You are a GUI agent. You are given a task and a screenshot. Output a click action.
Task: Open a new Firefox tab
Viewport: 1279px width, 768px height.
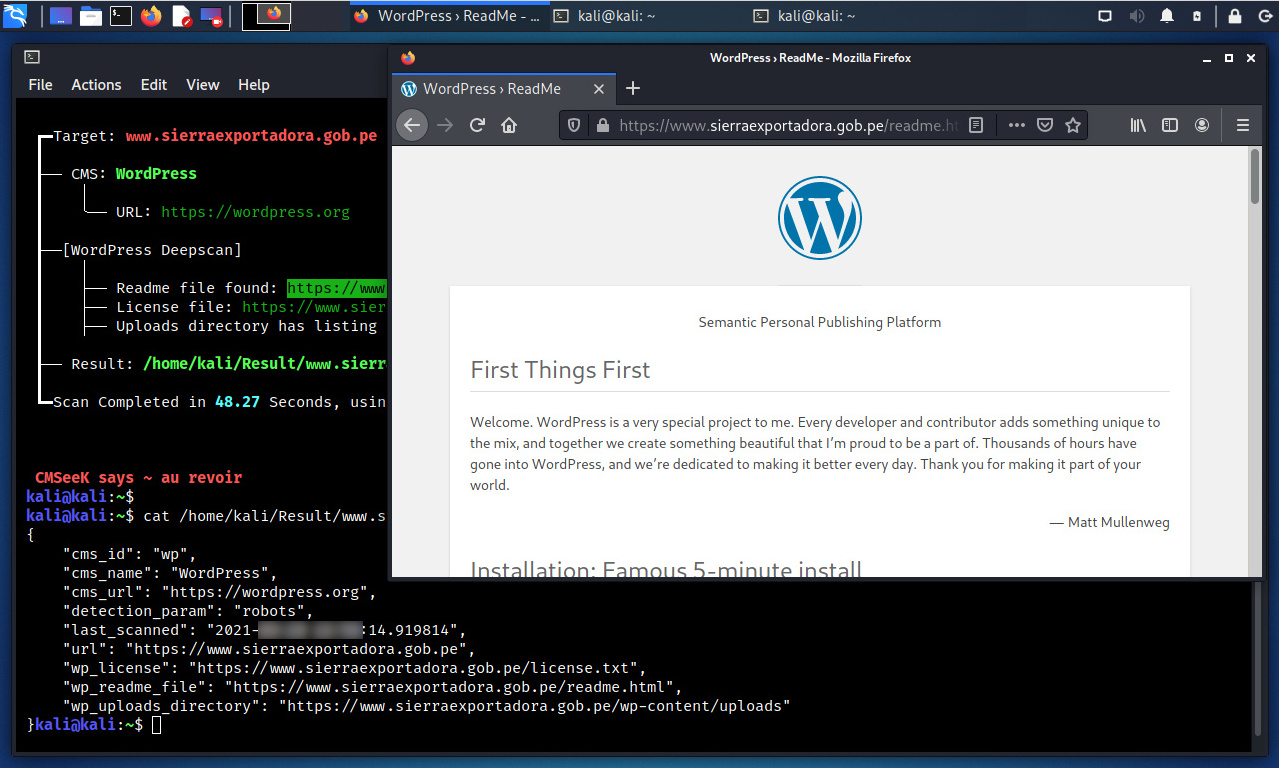click(x=632, y=88)
